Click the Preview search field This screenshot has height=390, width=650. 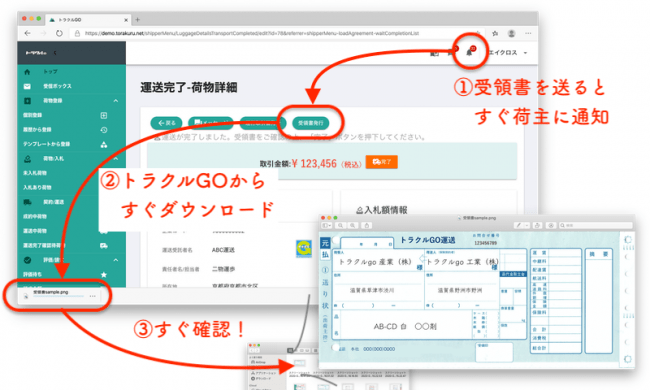(x=595, y=225)
